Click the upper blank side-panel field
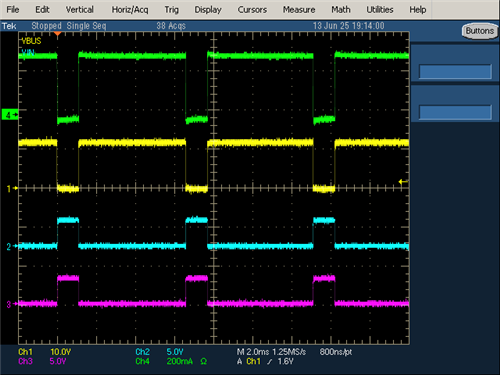 pyautogui.click(x=455, y=72)
